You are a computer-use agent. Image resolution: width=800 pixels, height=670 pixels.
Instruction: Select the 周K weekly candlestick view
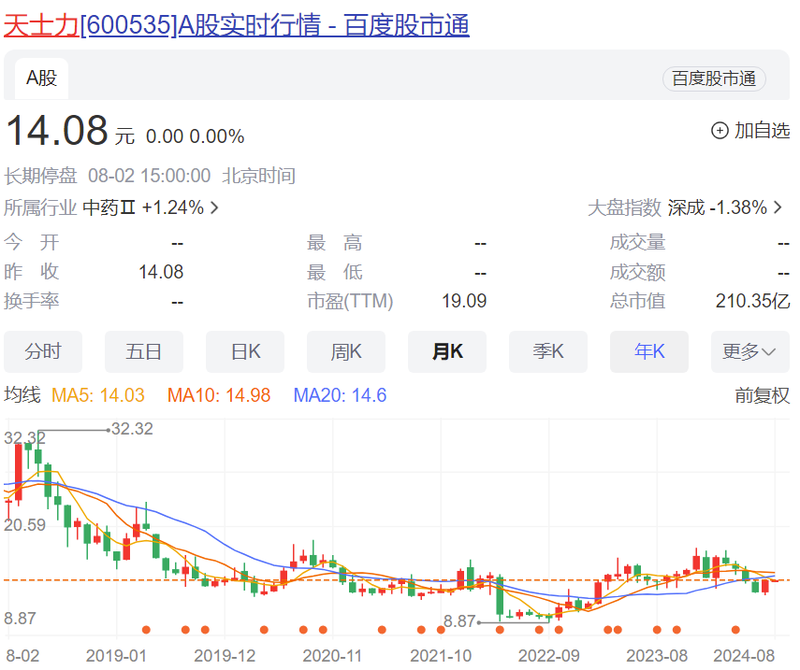tap(345, 352)
